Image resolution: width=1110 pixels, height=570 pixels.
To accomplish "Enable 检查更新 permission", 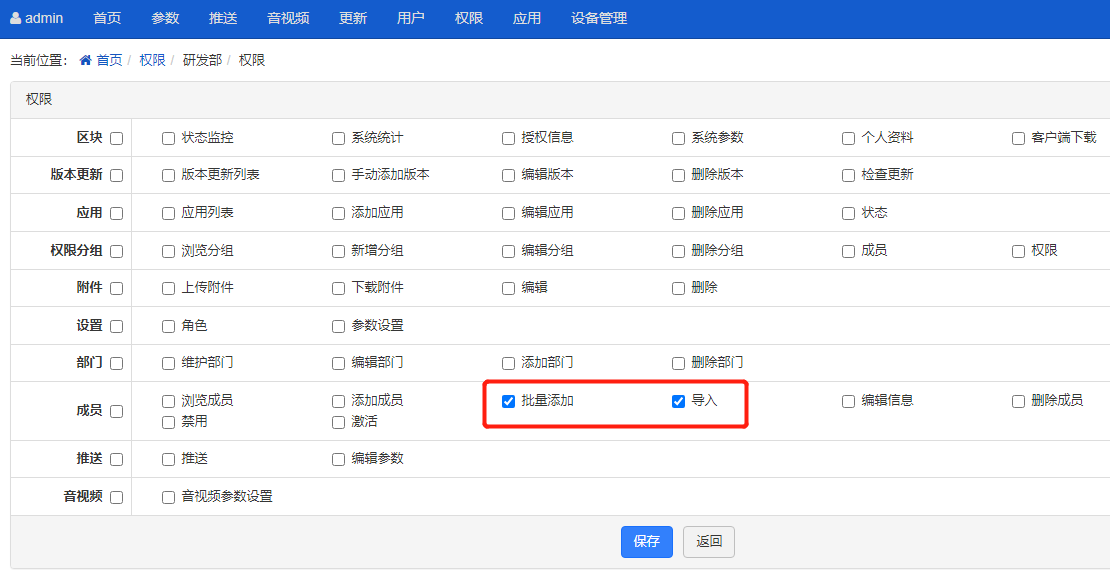I will (848, 176).
